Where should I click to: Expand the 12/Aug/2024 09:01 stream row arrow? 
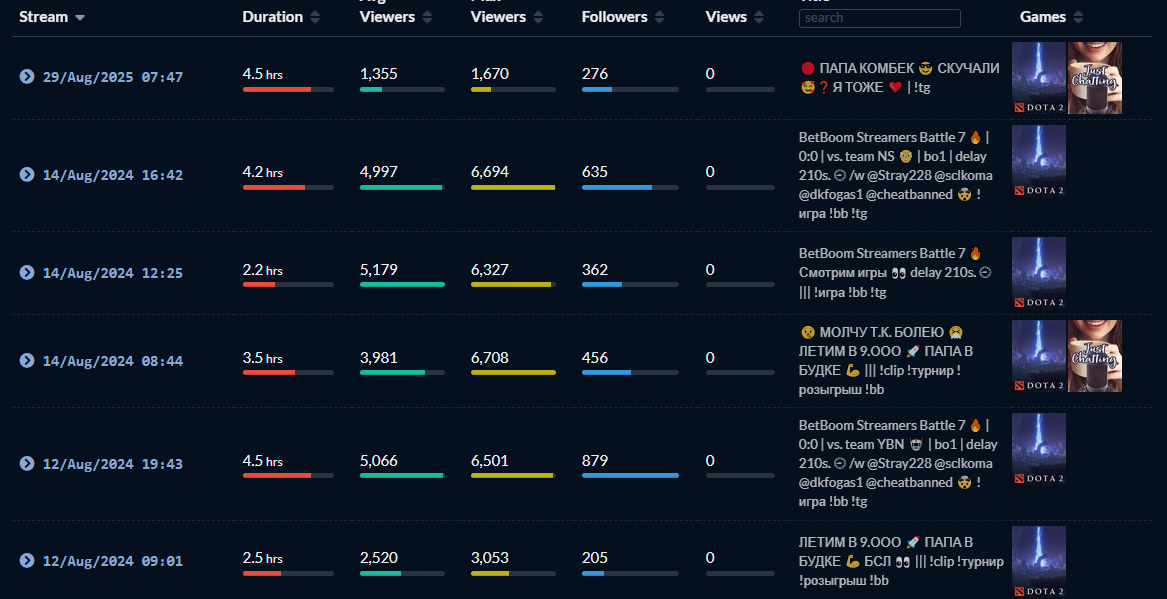(27, 561)
